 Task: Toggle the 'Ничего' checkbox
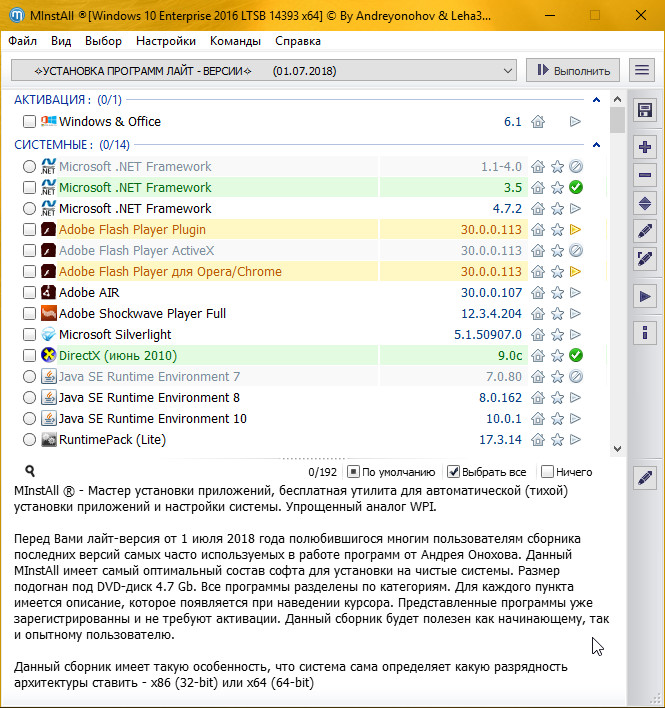click(x=547, y=472)
